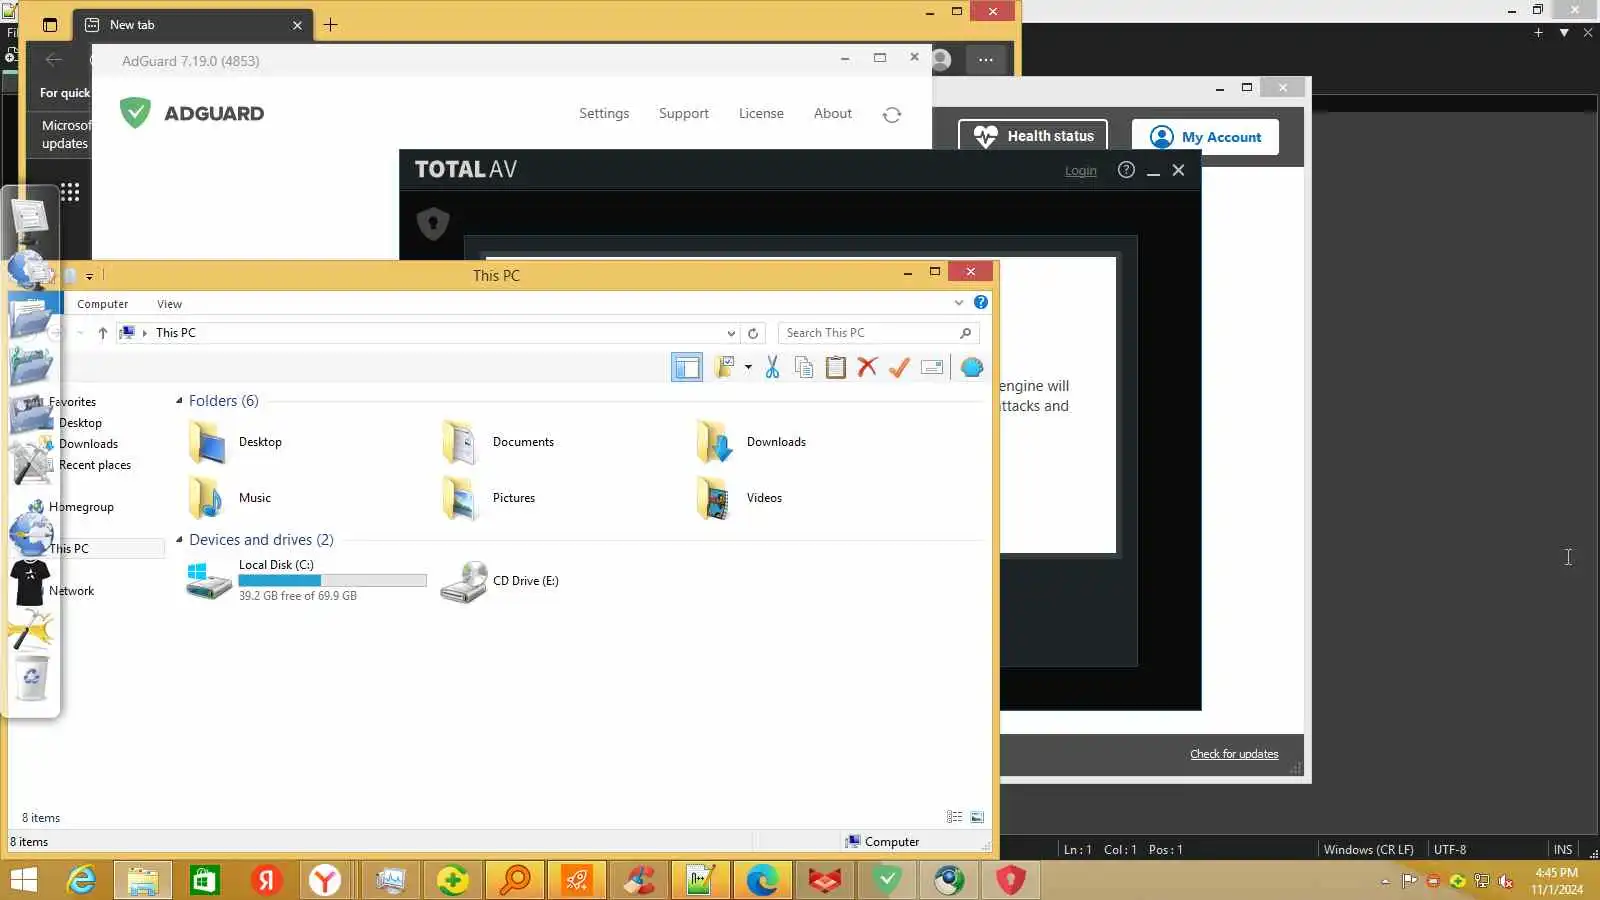This screenshot has height=900, width=1600.
Task: Select Downloads in the Favorites sidebar
Action: 88,444
